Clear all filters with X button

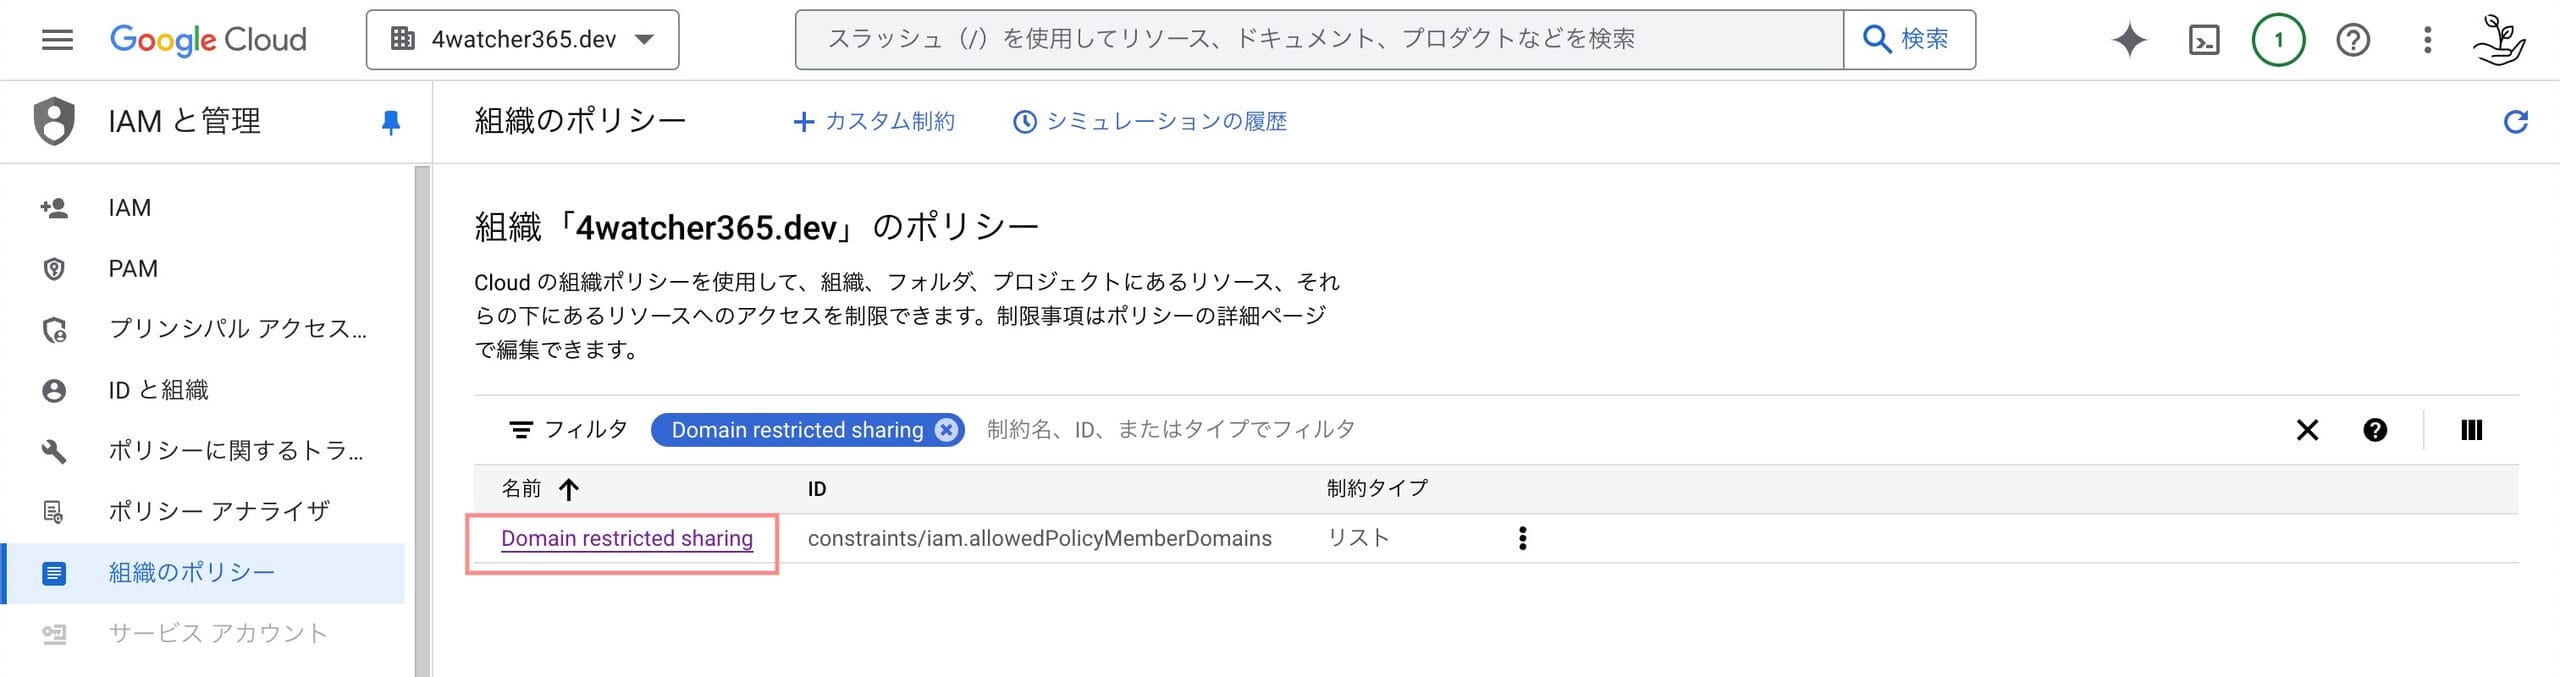point(2307,430)
